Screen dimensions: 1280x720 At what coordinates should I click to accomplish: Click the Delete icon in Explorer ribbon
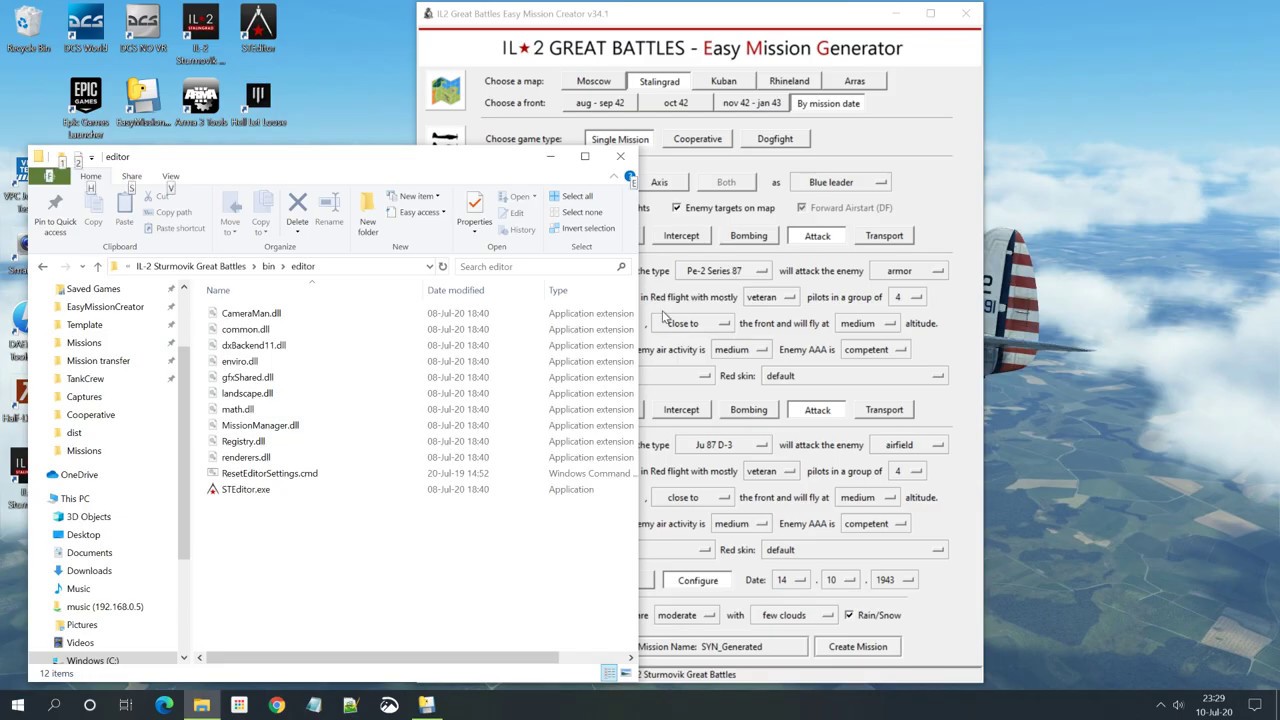tap(297, 210)
